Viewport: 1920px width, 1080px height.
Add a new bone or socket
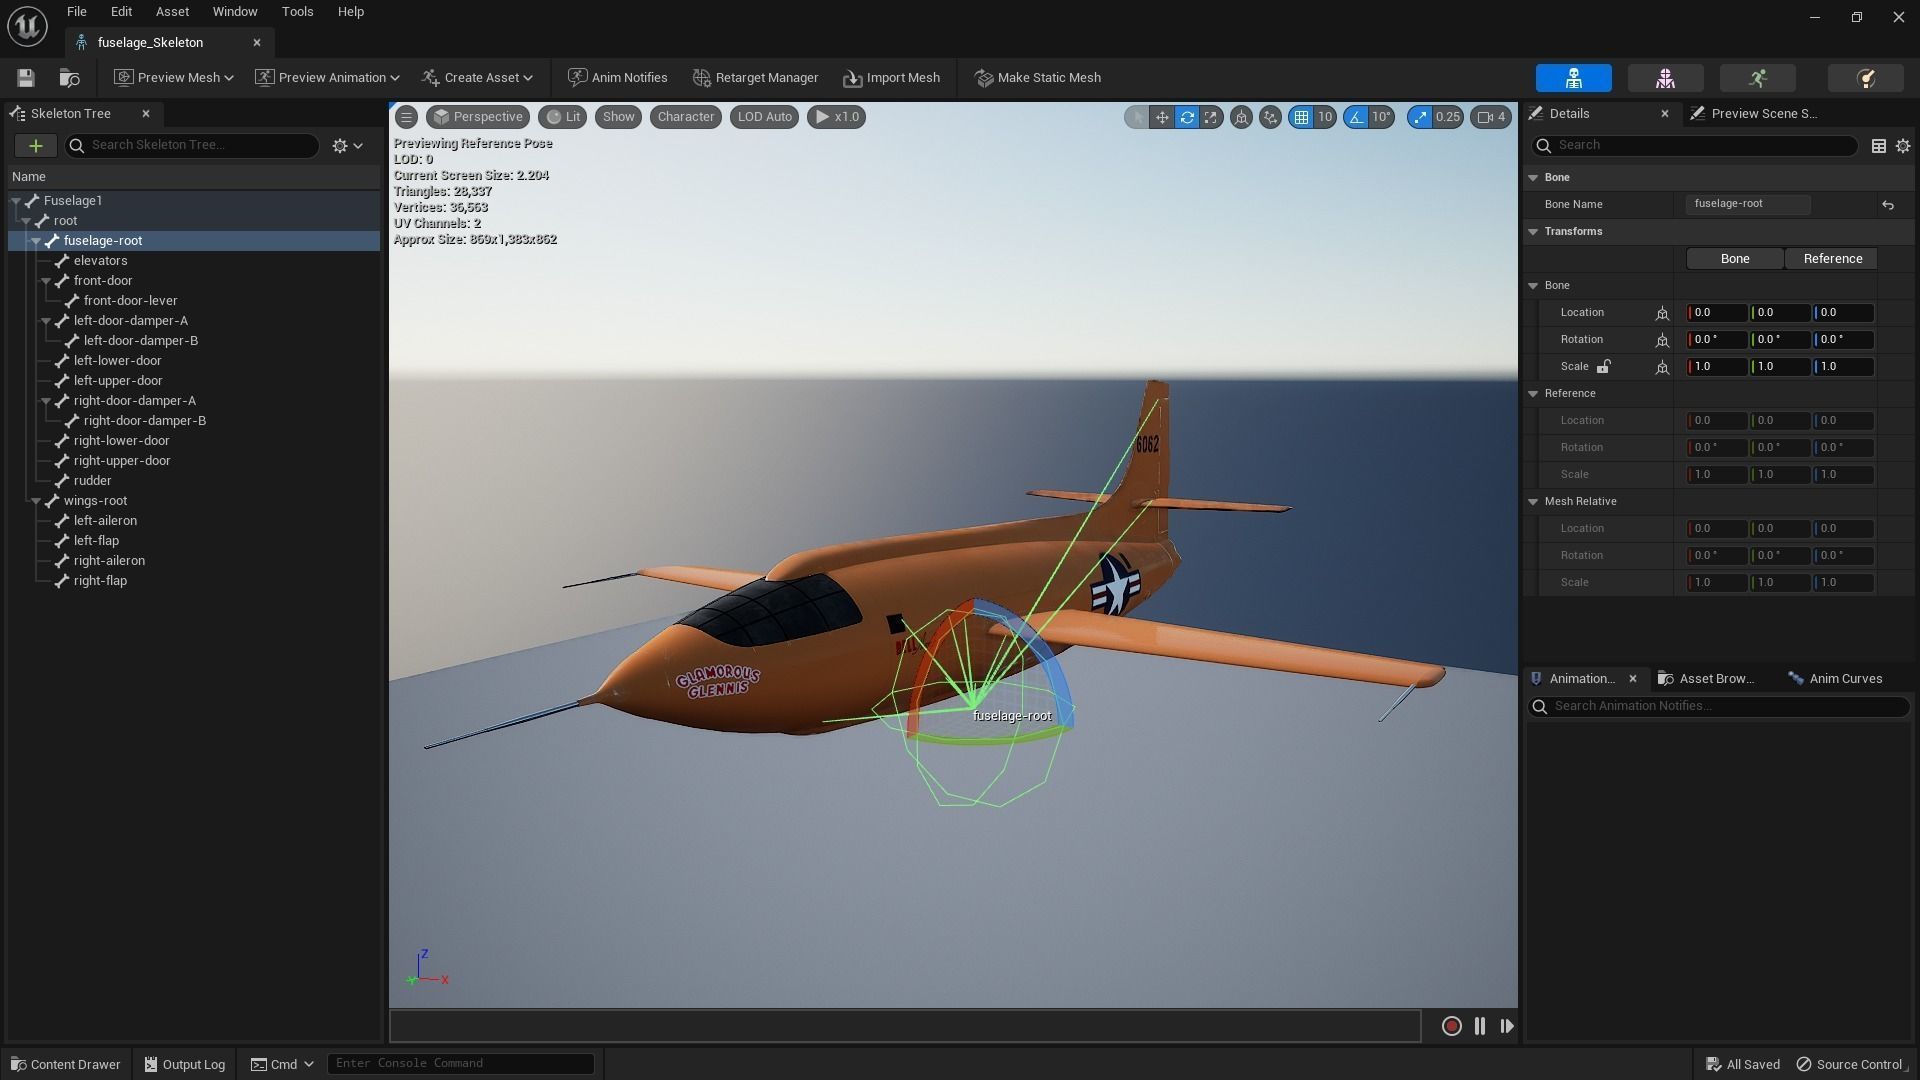pos(35,146)
